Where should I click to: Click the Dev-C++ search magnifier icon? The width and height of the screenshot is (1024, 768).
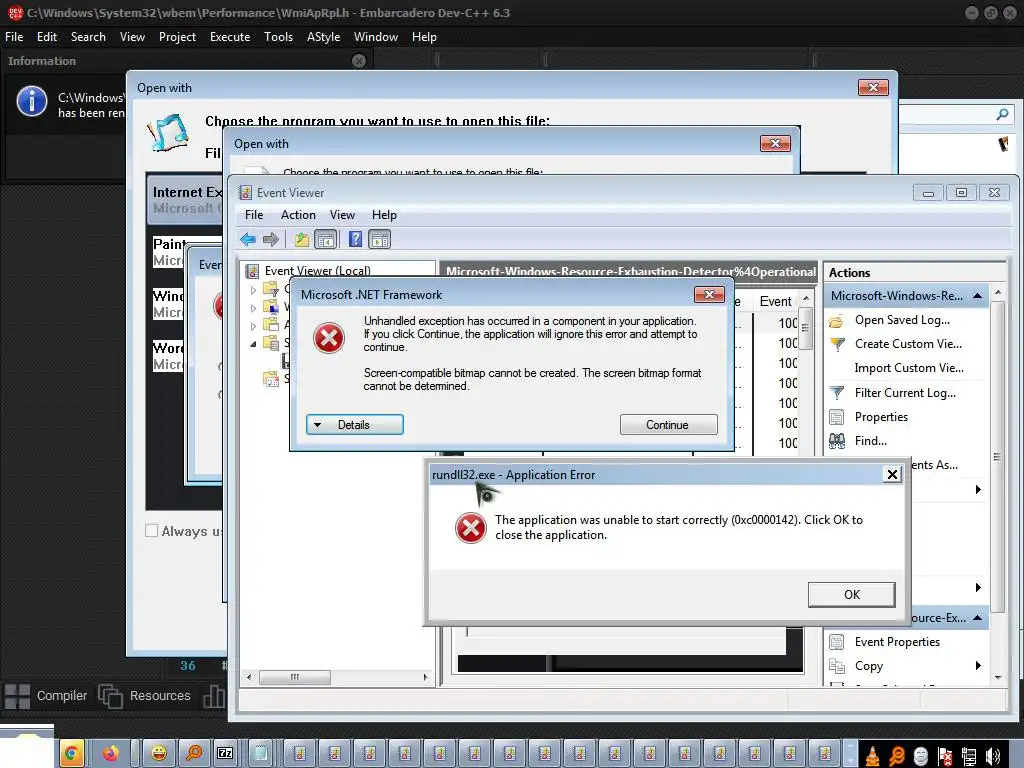[1002, 114]
